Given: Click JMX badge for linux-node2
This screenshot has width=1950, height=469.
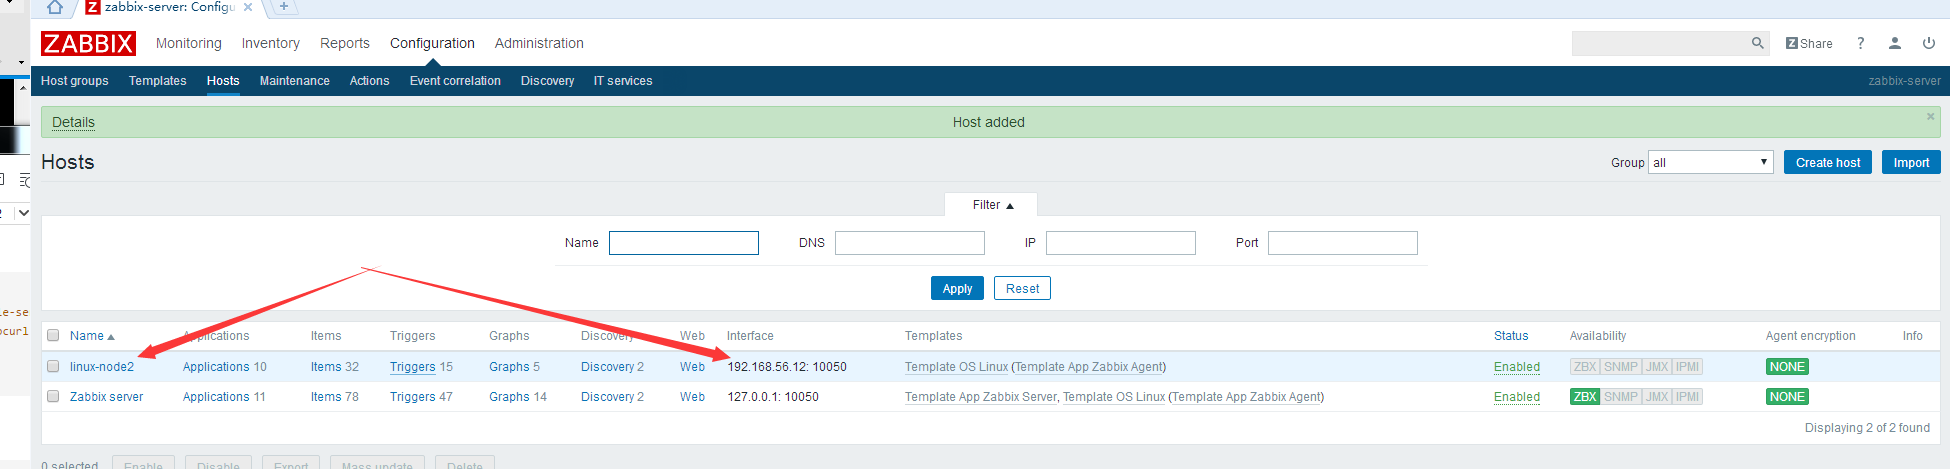Looking at the screenshot, I should click(1657, 367).
